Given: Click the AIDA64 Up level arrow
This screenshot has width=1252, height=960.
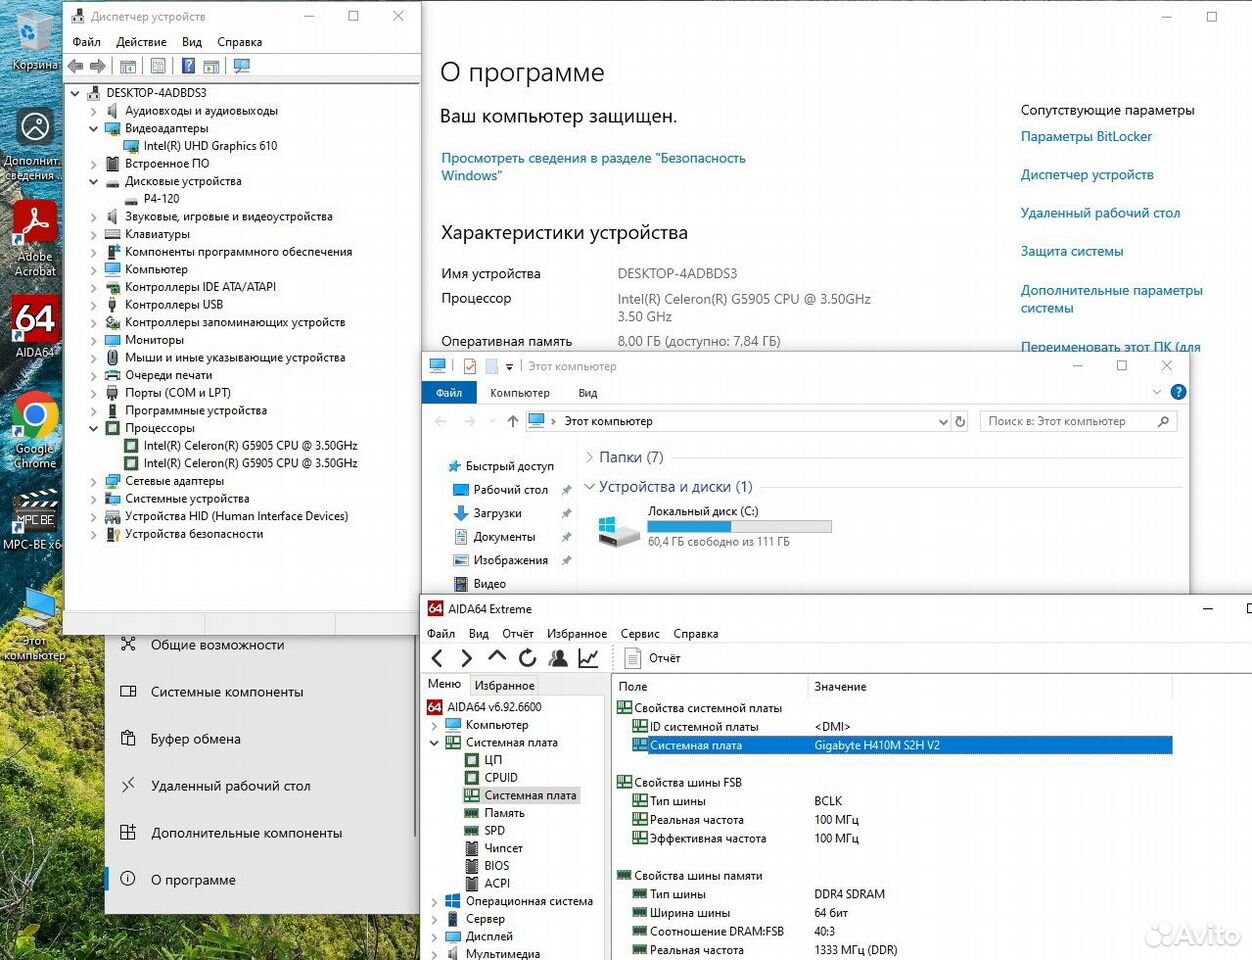Looking at the screenshot, I should pyautogui.click(x=497, y=657).
